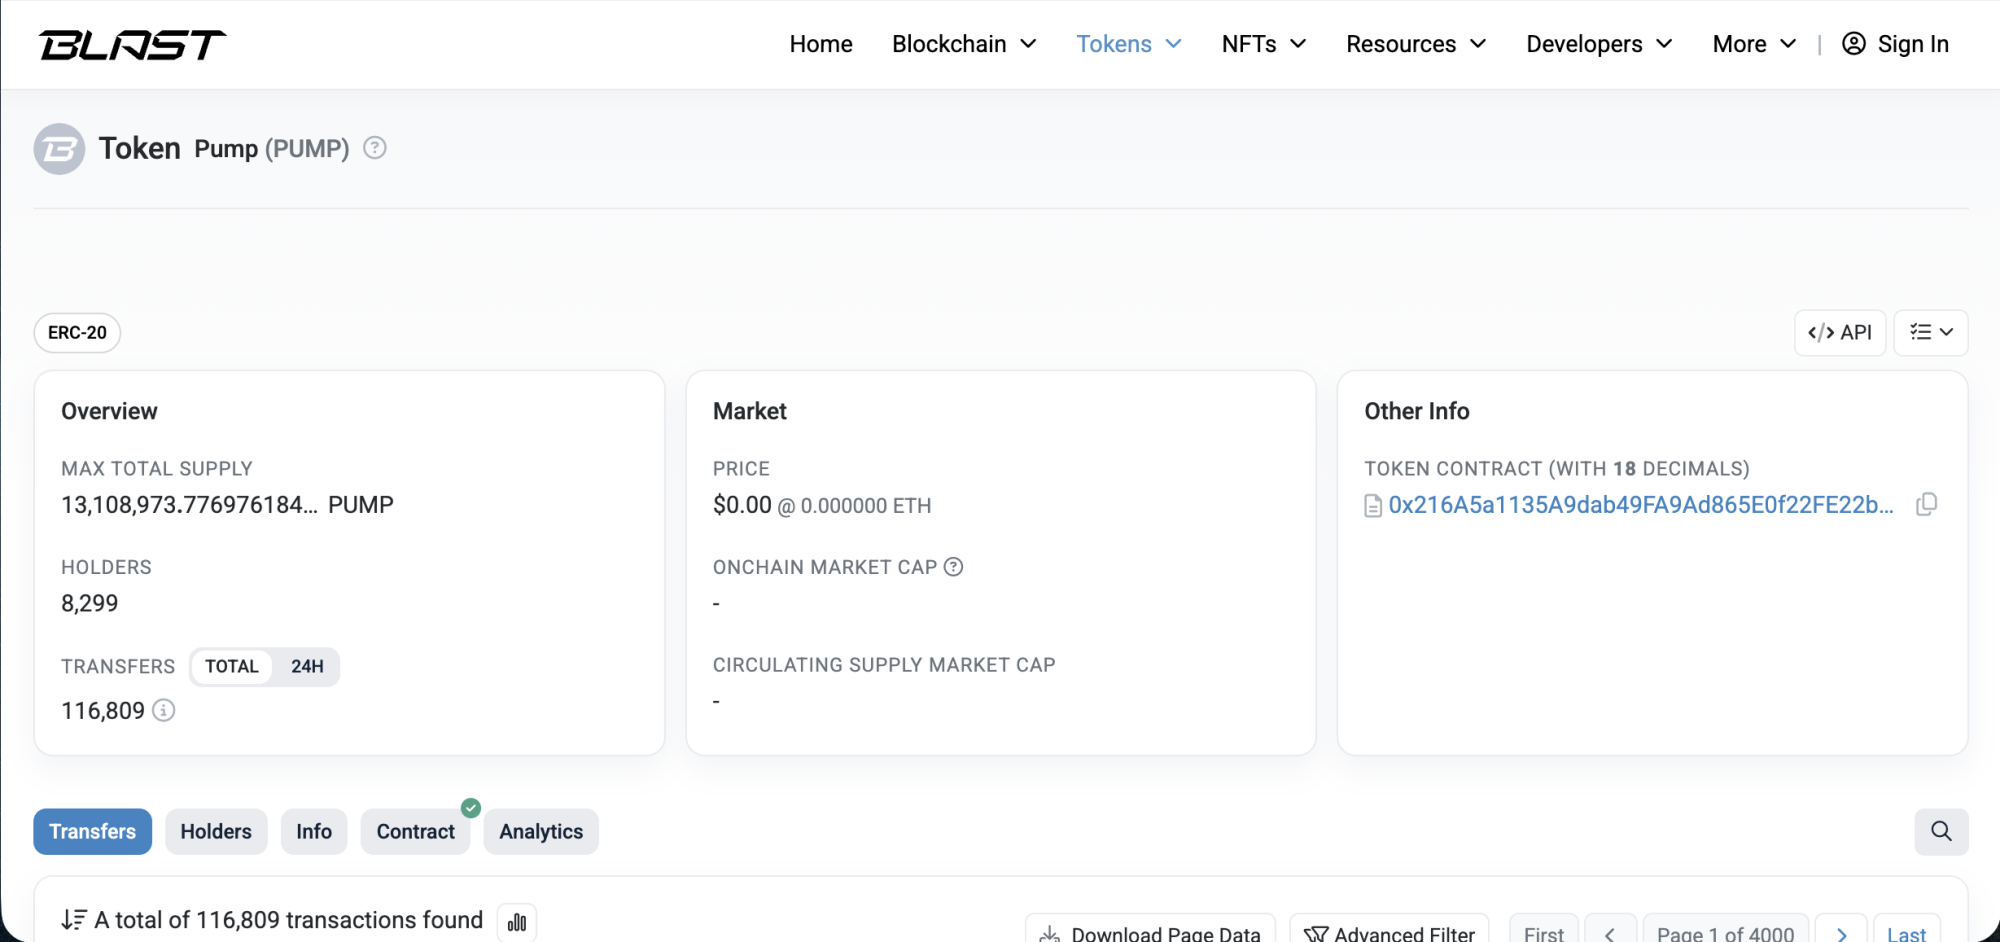Screen dimensions: 2000x942
Task: Click the info icon next to 116,809 transfers
Action: tap(164, 711)
